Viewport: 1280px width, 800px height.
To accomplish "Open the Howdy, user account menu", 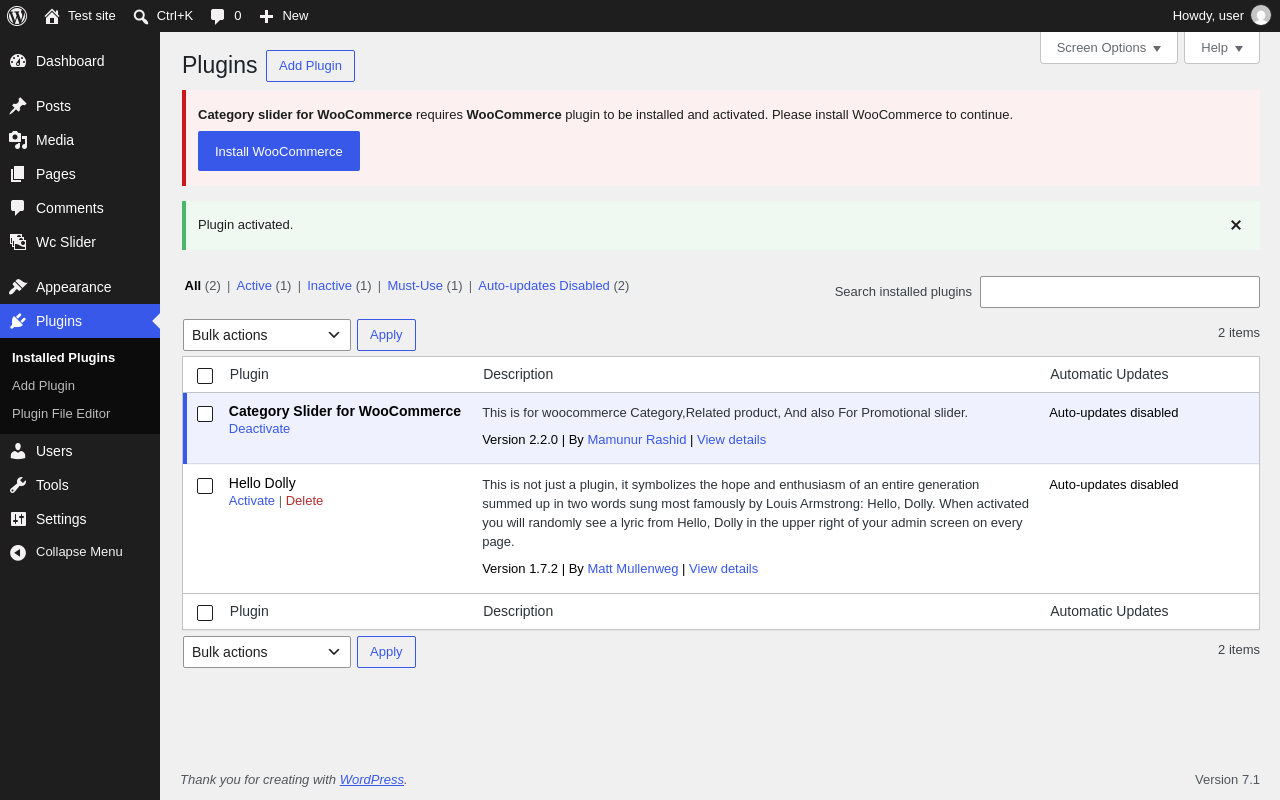I will click(x=1221, y=16).
